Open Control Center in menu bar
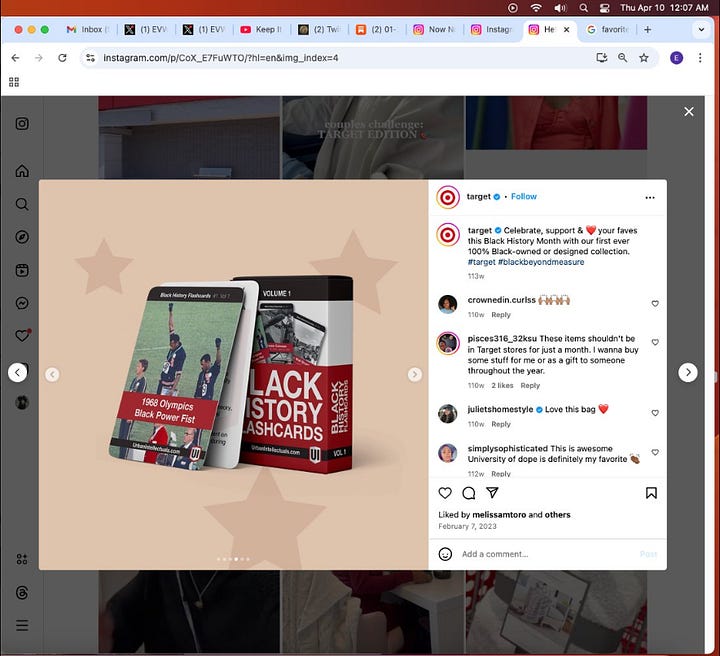The height and width of the screenshot is (656, 720). click(604, 8)
